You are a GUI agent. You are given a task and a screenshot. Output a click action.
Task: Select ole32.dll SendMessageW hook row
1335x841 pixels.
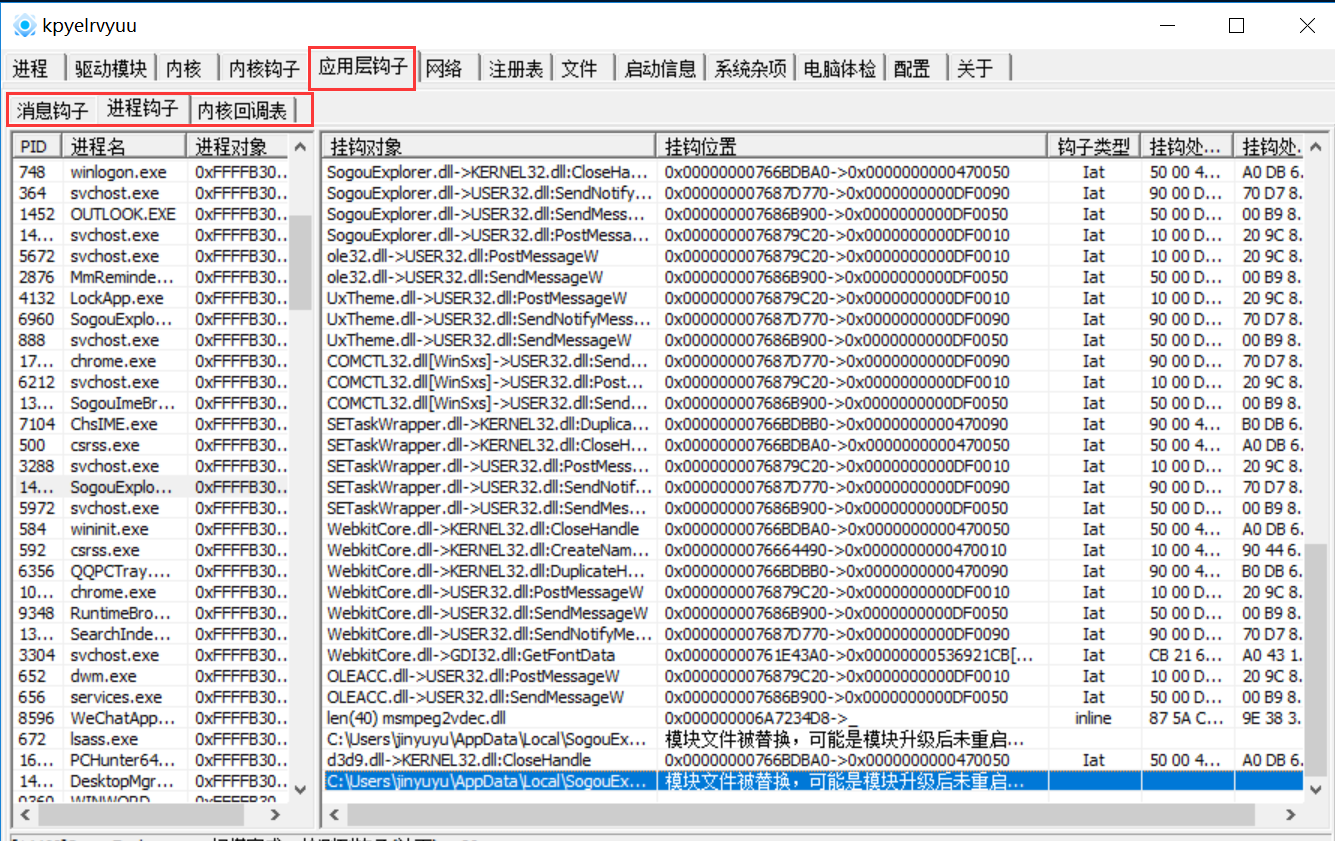(x=814, y=277)
